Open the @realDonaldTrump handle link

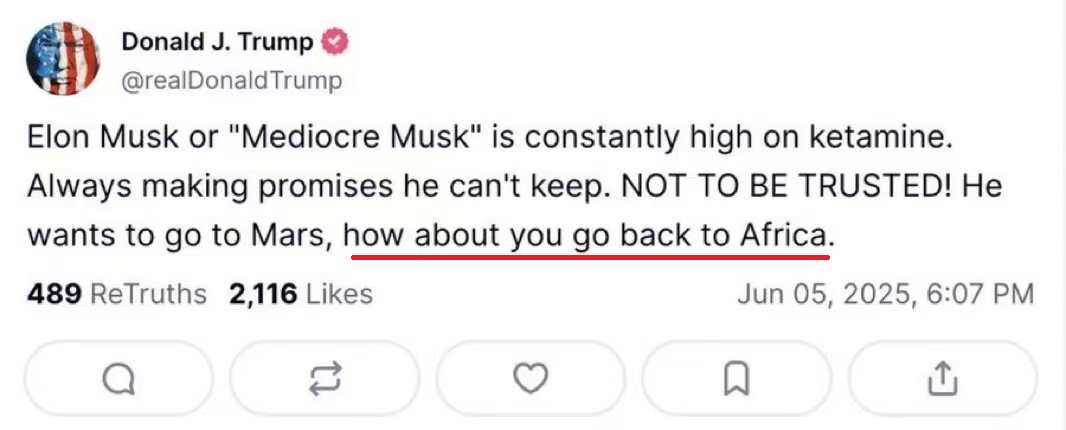231,80
